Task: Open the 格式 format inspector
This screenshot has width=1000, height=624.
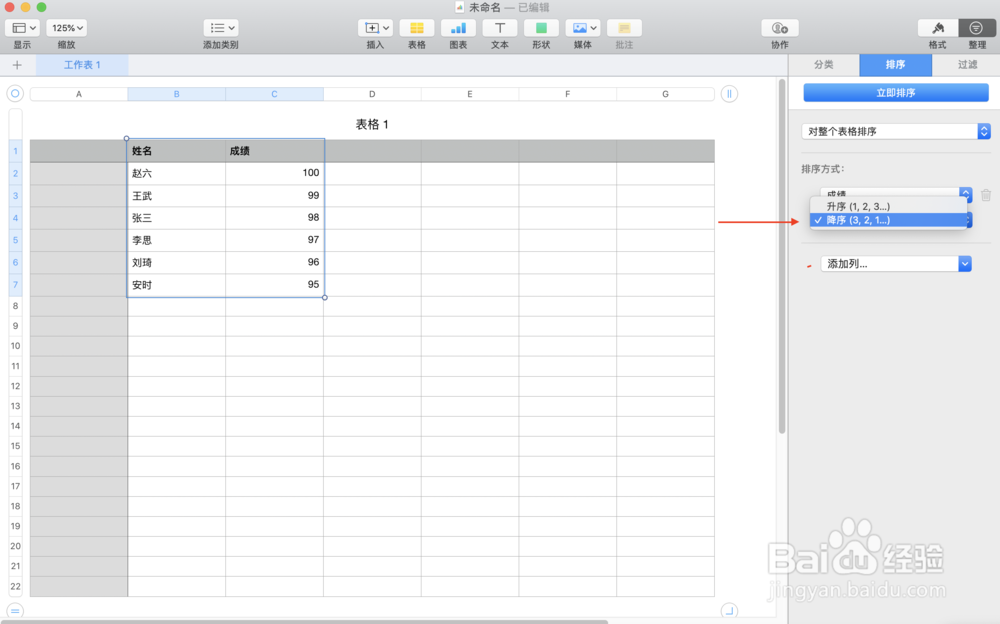Action: point(938,28)
